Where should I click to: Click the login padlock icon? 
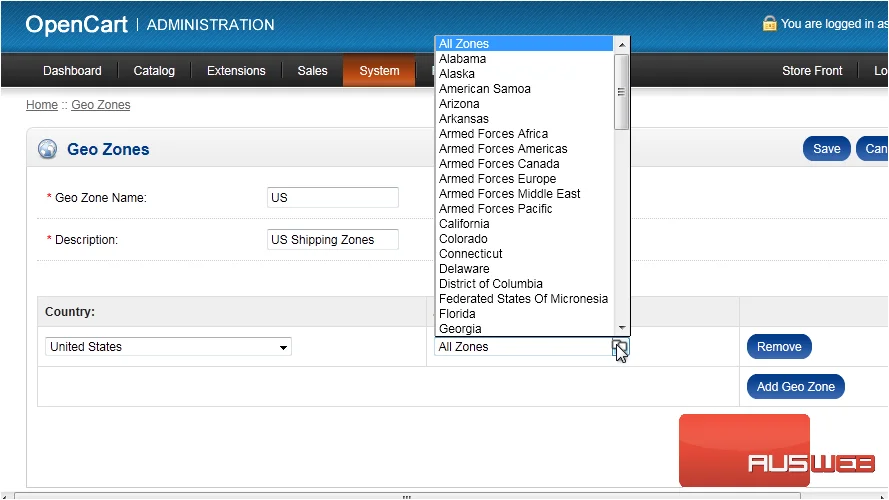(x=769, y=24)
